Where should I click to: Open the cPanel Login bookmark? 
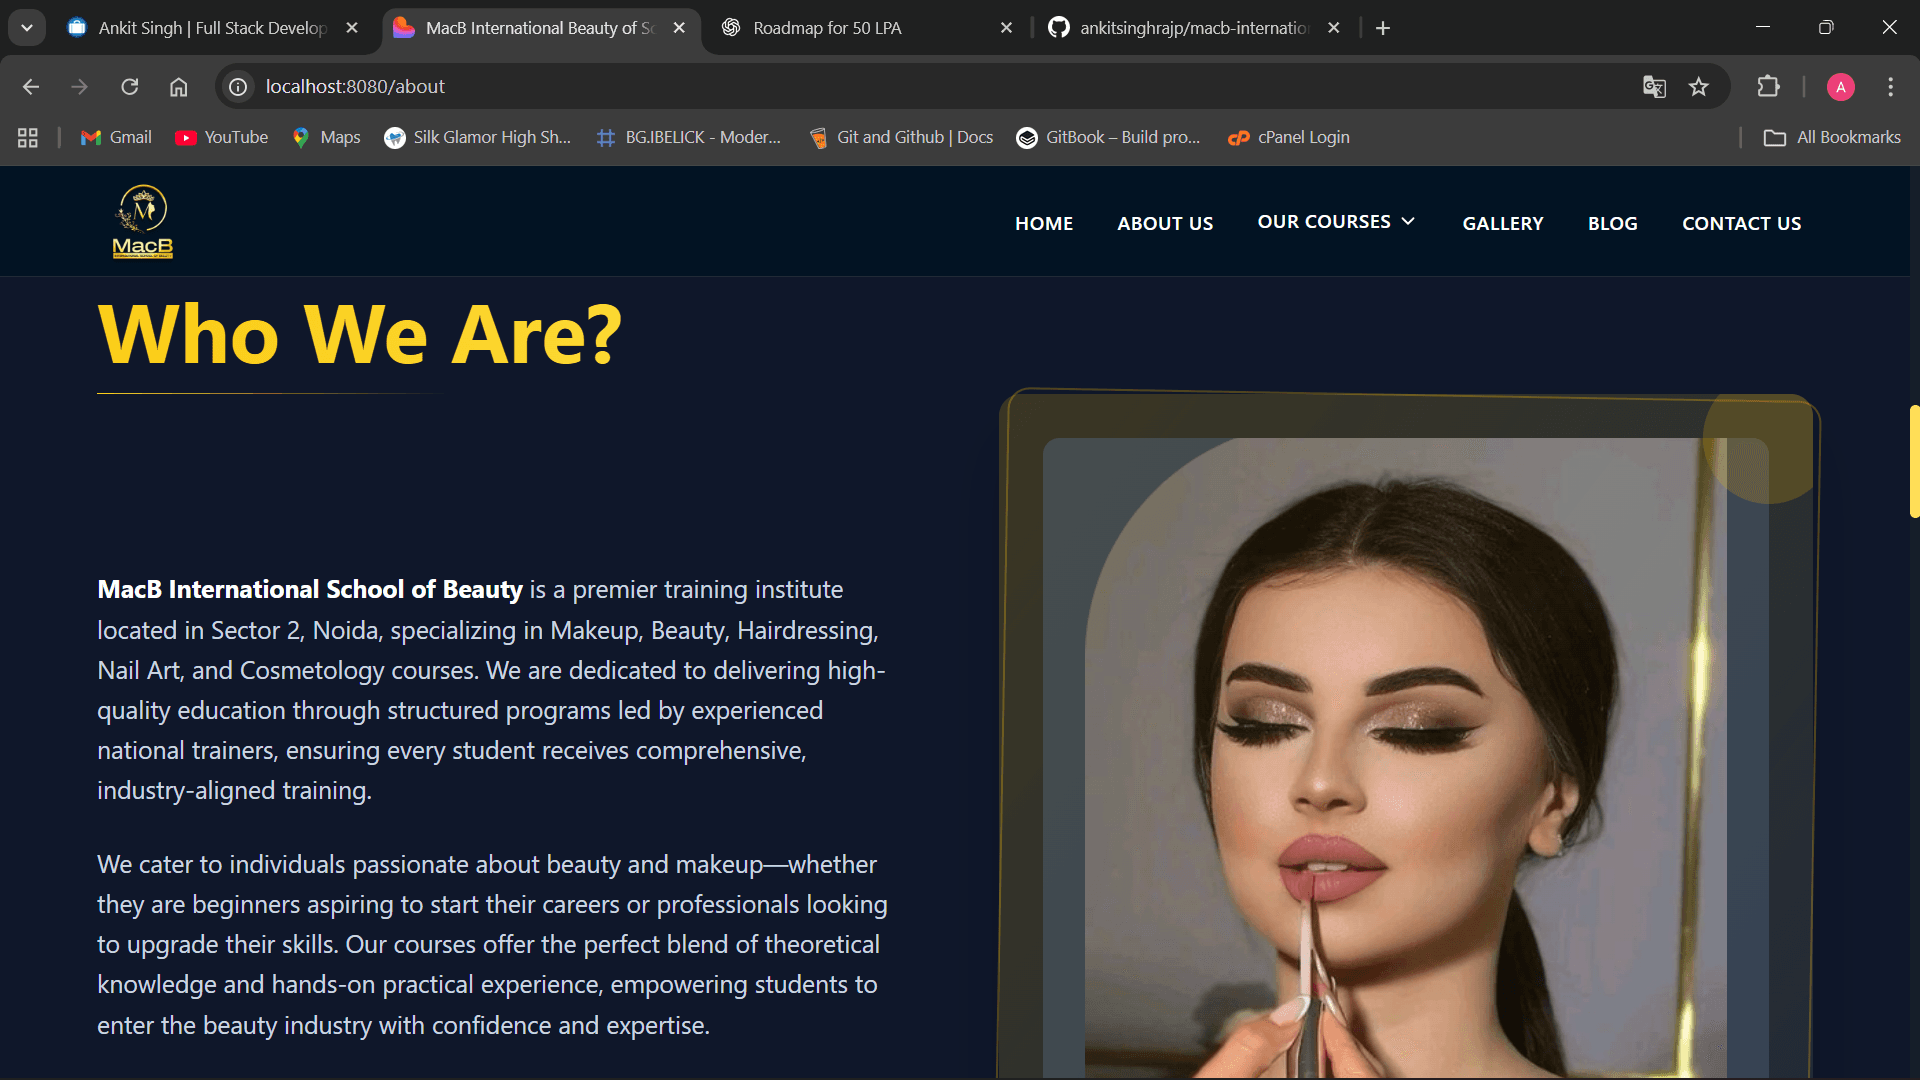[1289, 138]
